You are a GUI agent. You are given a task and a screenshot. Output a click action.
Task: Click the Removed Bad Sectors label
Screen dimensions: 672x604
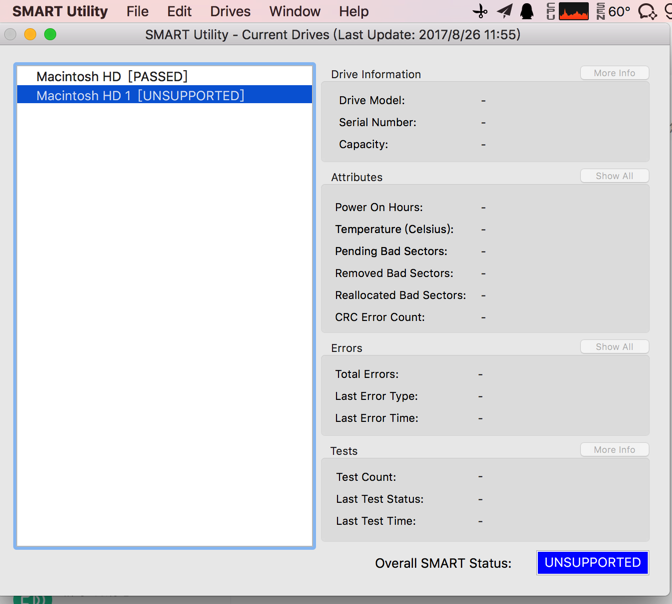pos(394,273)
